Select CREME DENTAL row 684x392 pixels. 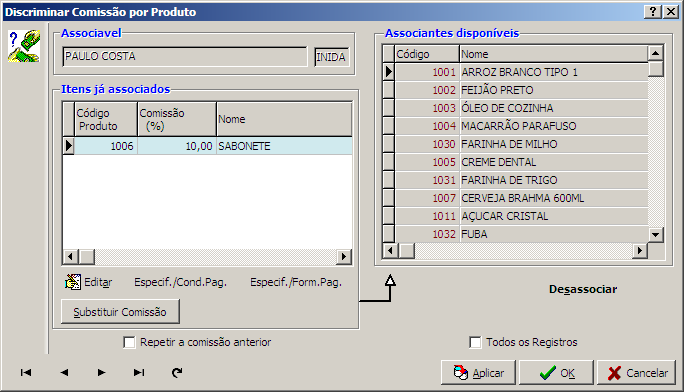515,162
